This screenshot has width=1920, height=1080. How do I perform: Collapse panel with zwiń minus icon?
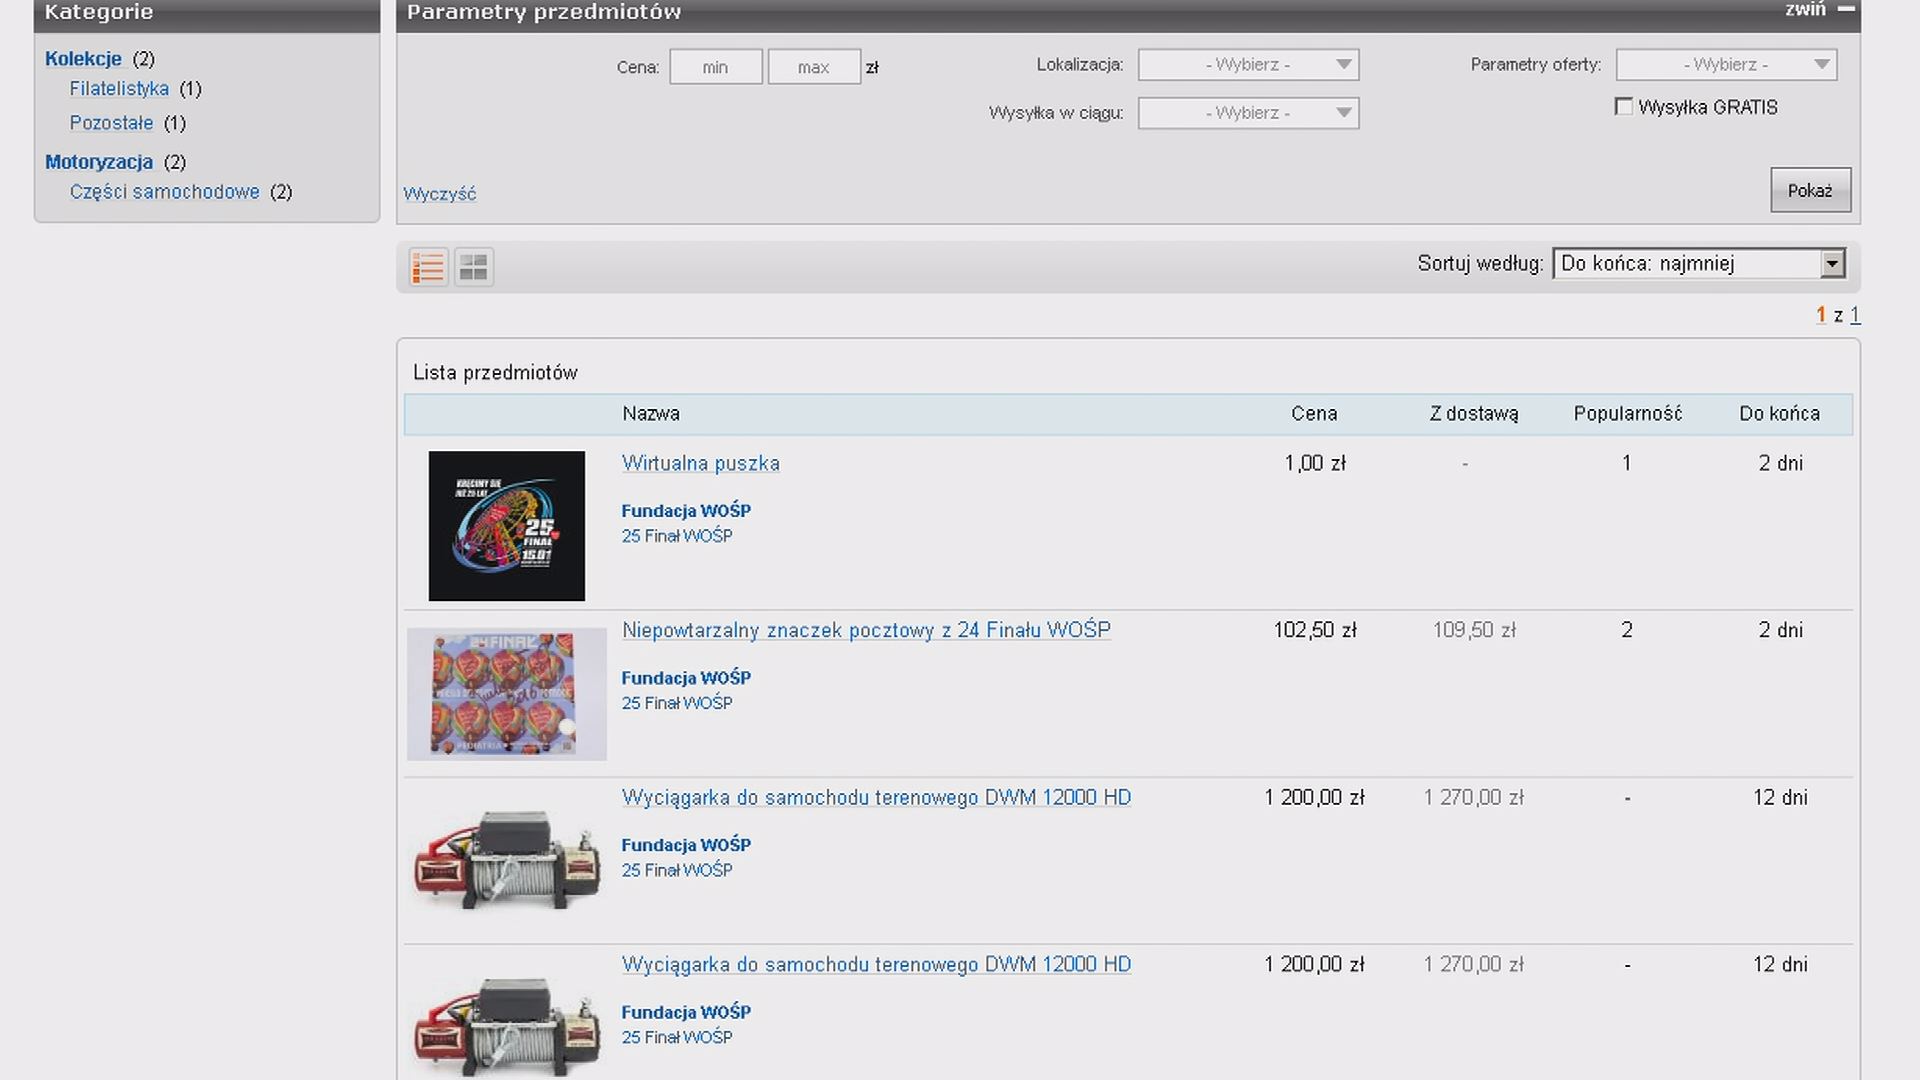1846,9
